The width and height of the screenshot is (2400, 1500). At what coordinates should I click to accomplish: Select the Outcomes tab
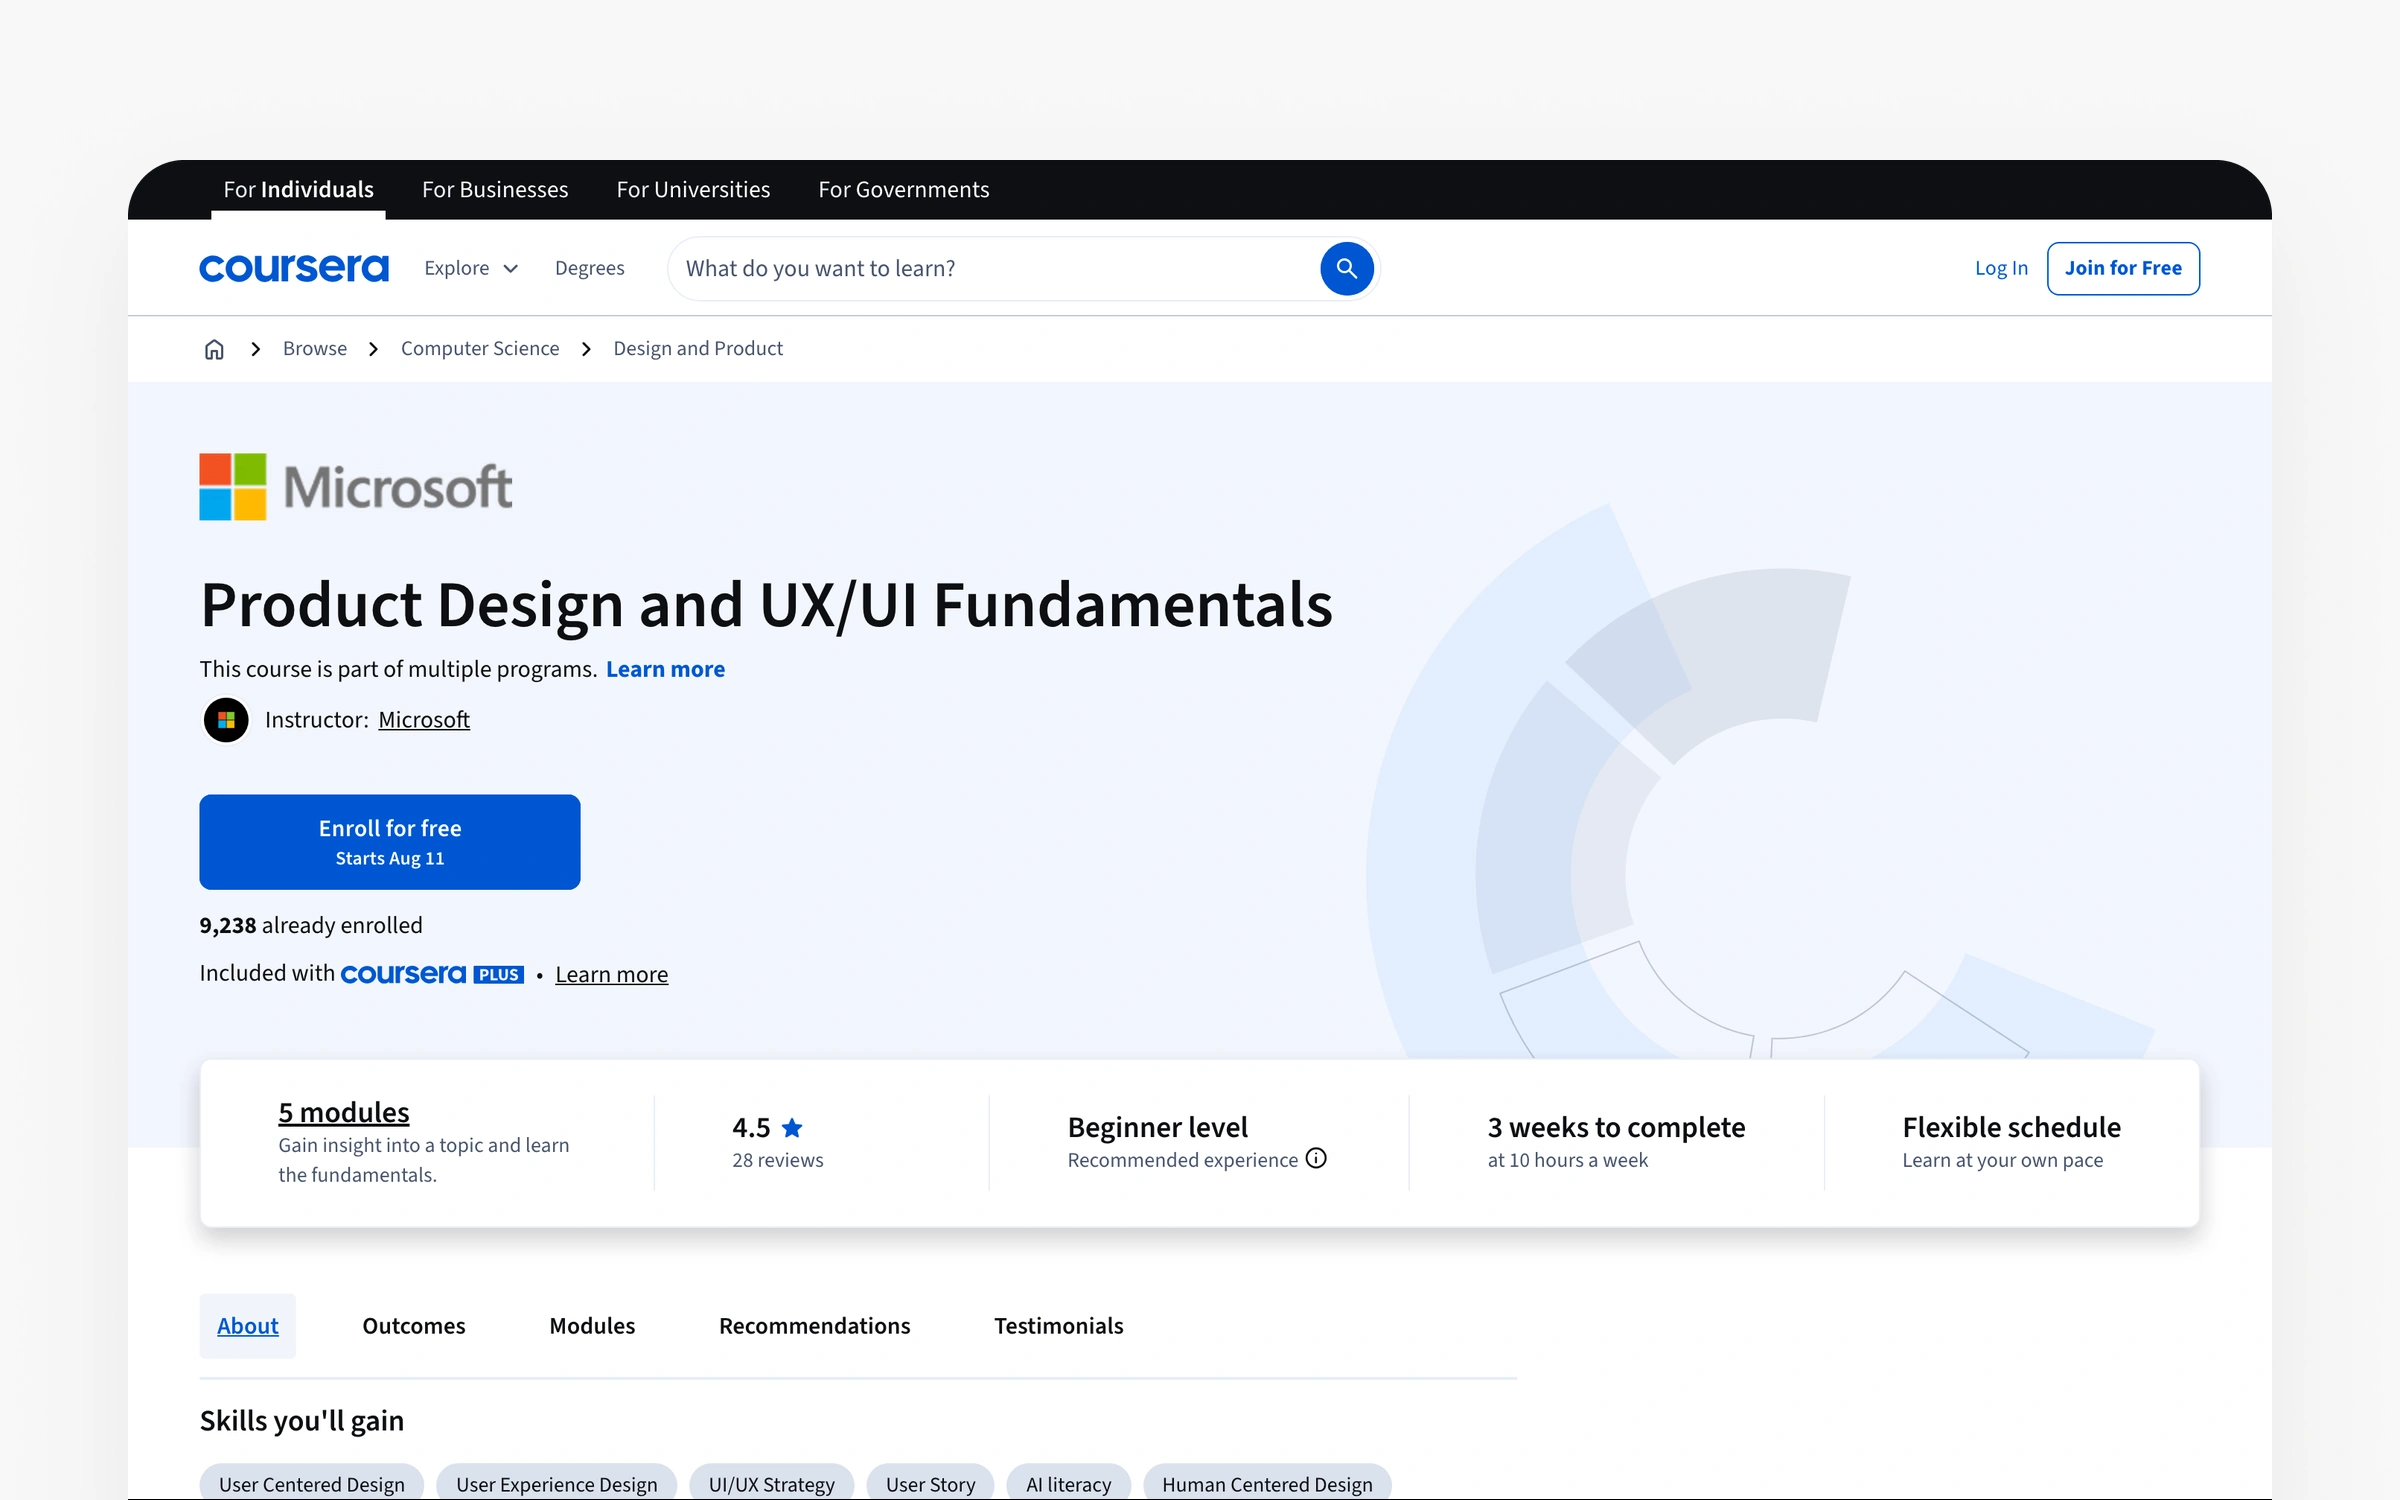click(x=414, y=1326)
